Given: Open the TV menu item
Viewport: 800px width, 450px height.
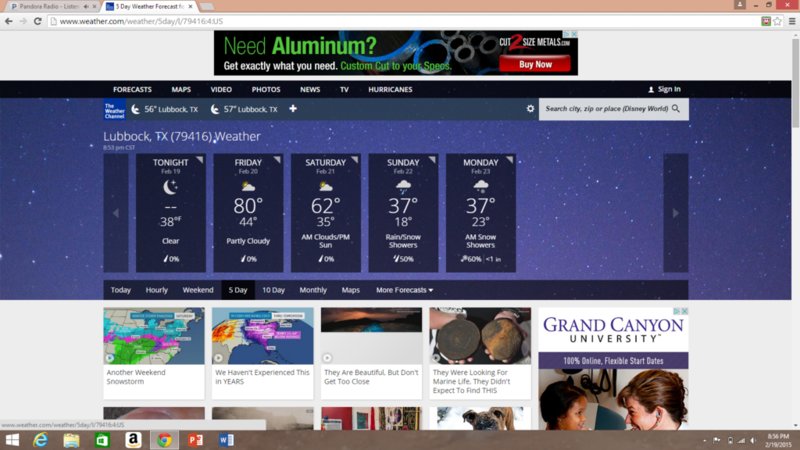Looking at the screenshot, I should click(344, 89).
